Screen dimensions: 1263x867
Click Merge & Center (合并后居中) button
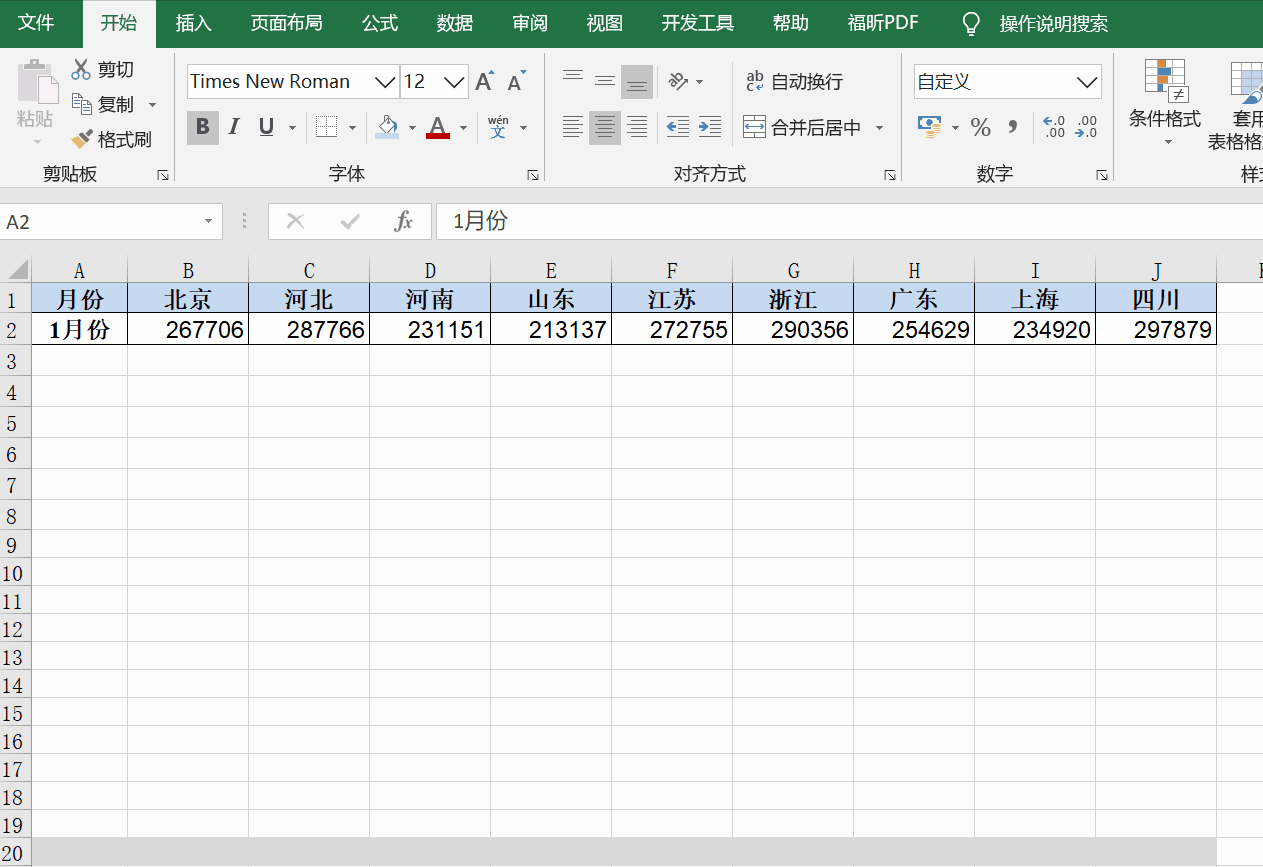click(803, 128)
